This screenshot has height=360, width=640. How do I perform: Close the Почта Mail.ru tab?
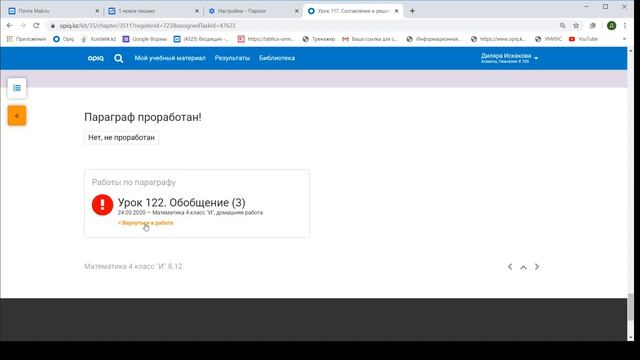97,11
